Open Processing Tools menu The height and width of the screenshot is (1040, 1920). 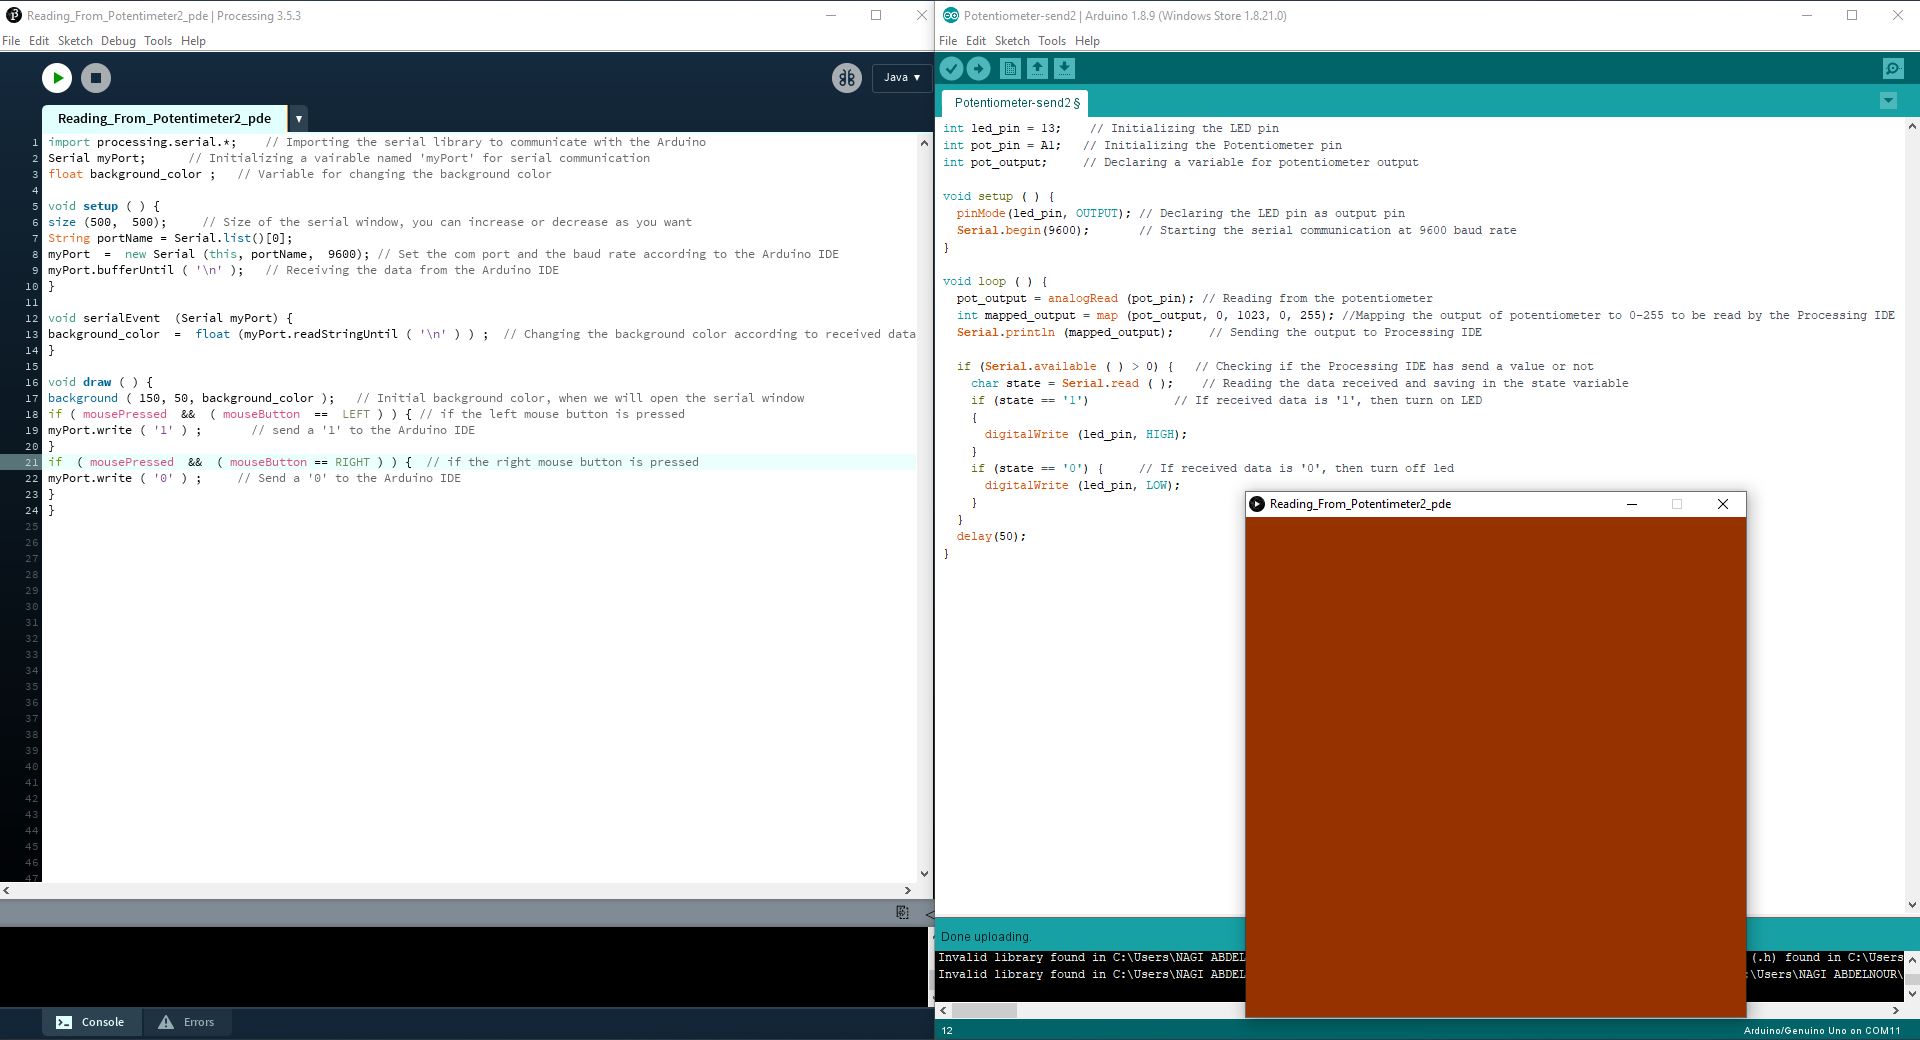(158, 41)
